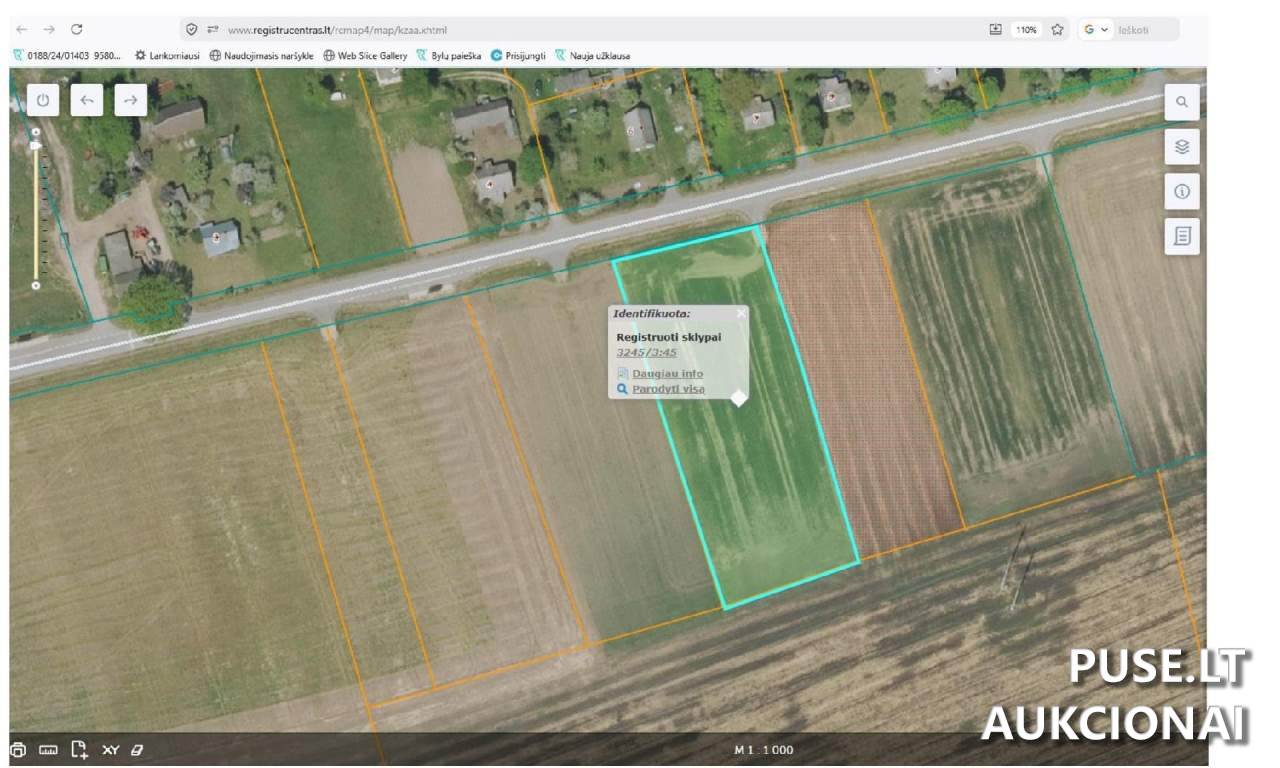Viewport: 1280px width, 768px height.
Task: Select the eraser clear tool
Action: (138, 750)
